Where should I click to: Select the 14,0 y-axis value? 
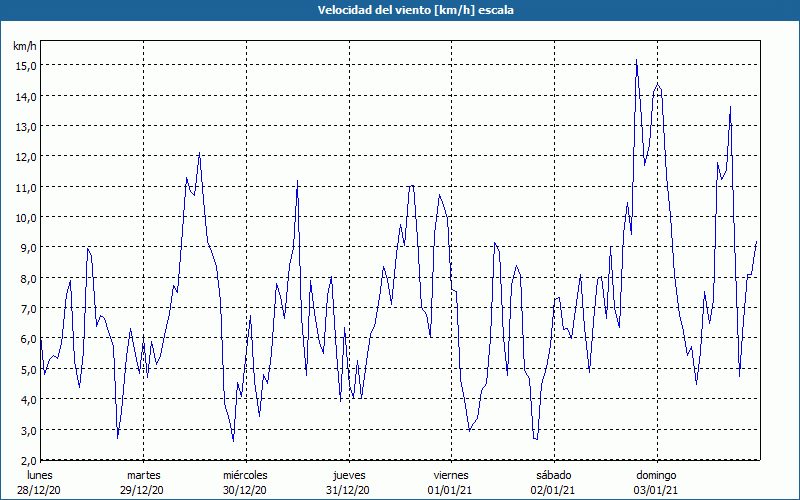26,96
